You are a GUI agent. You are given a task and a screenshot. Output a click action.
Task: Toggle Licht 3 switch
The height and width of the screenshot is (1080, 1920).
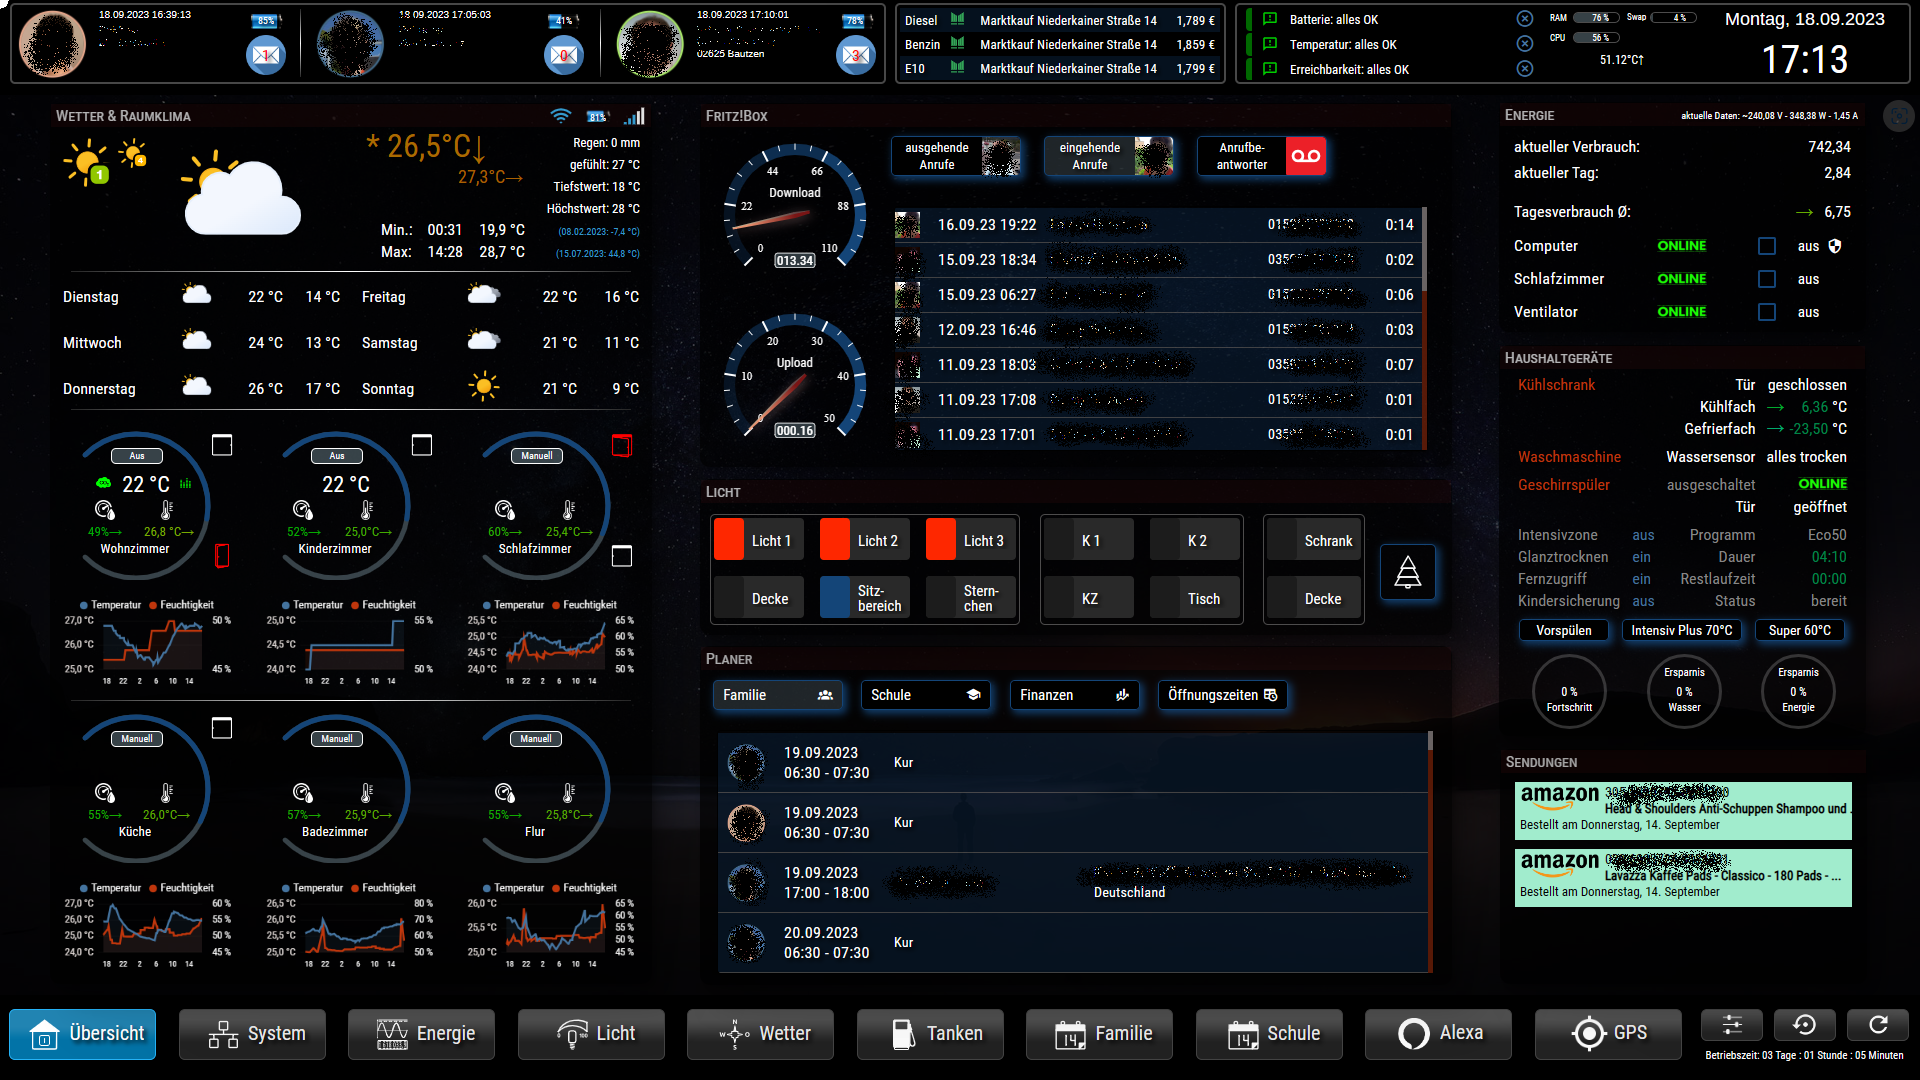coord(971,540)
